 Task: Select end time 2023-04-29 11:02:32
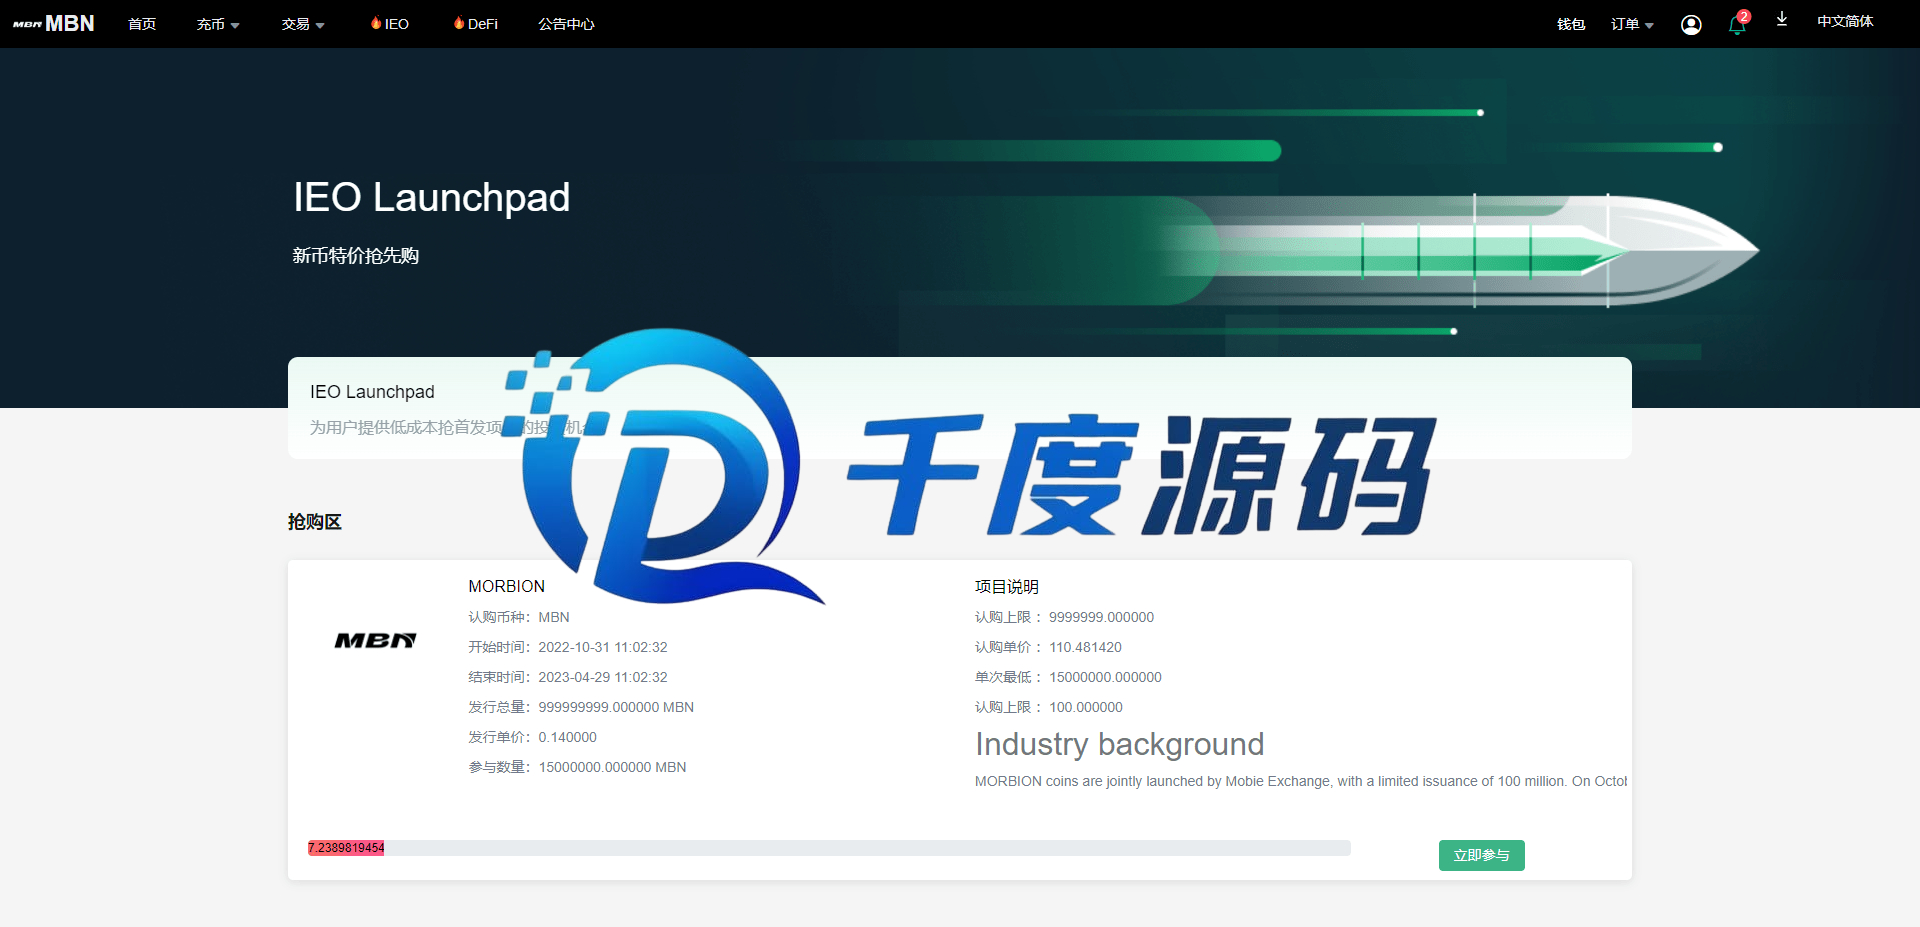coord(603,677)
